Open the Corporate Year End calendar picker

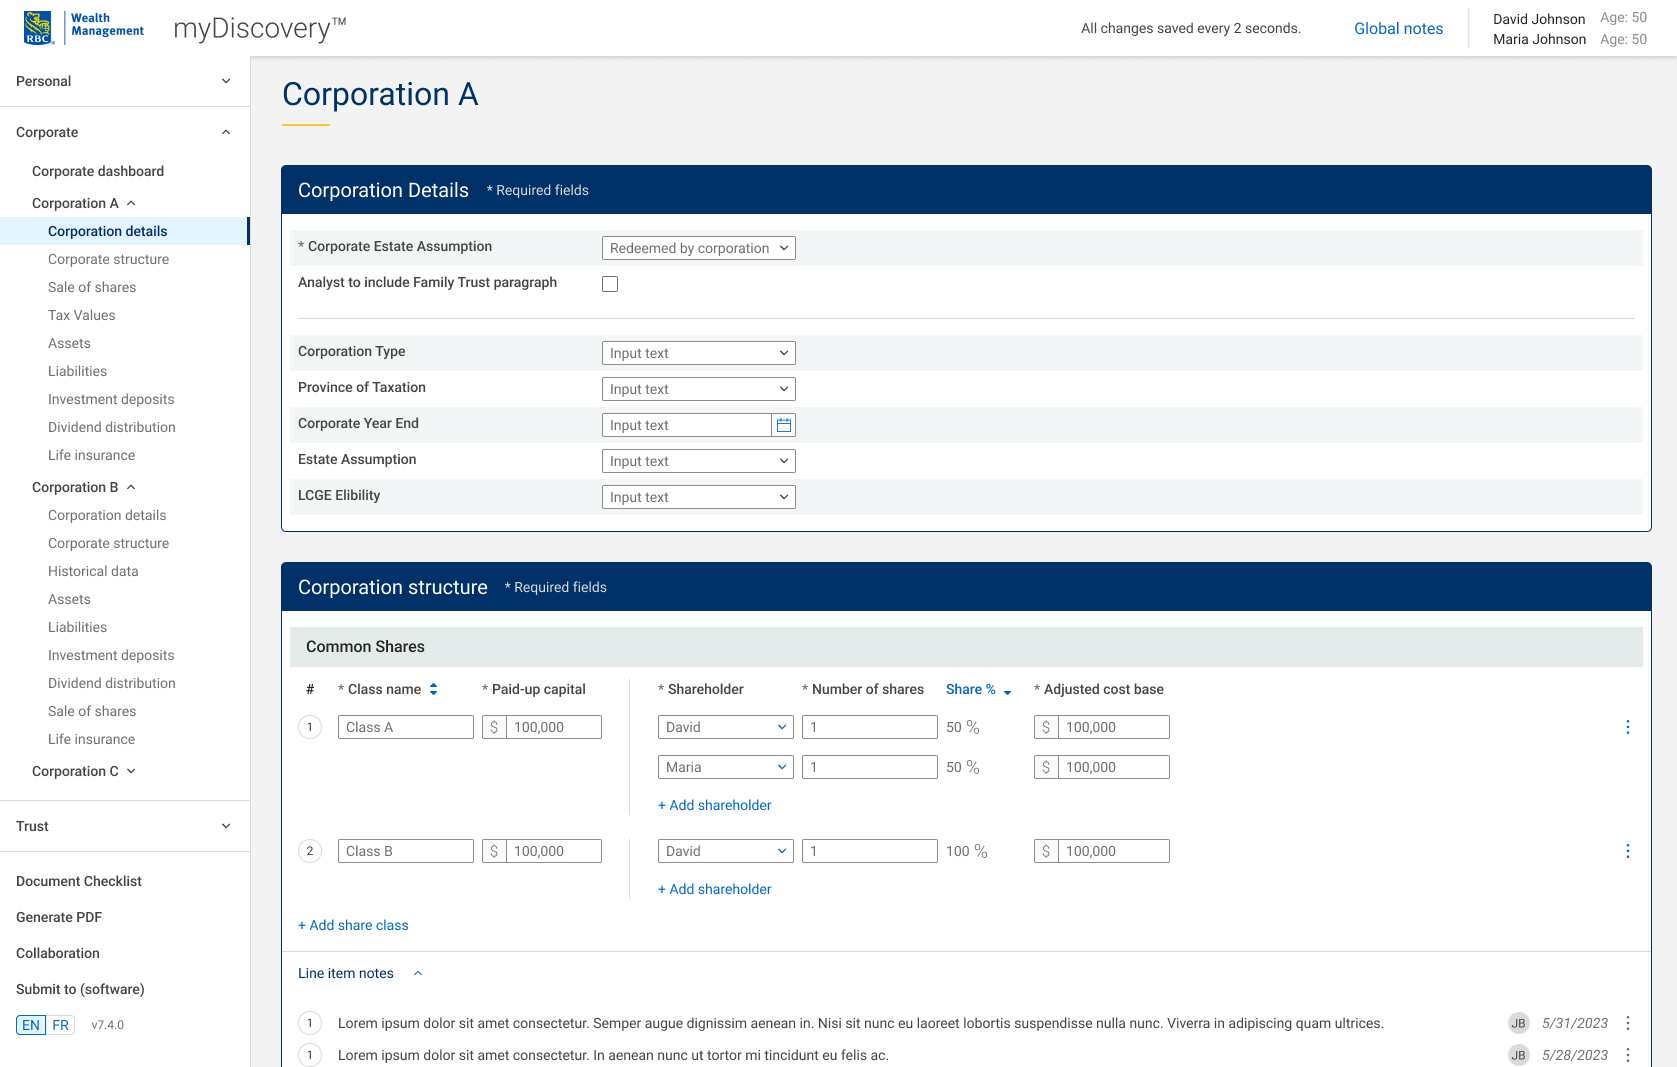tap(784, 425)
